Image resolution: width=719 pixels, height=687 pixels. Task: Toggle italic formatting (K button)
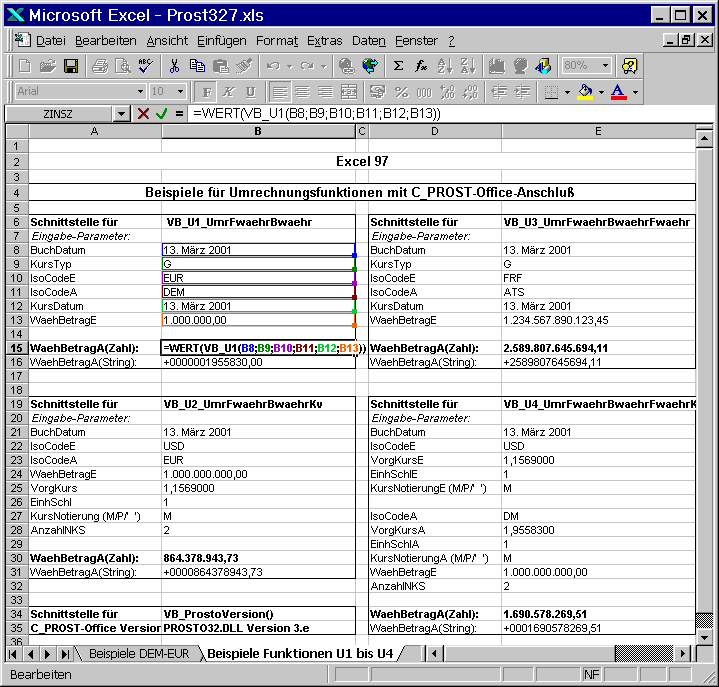point(228,92)
